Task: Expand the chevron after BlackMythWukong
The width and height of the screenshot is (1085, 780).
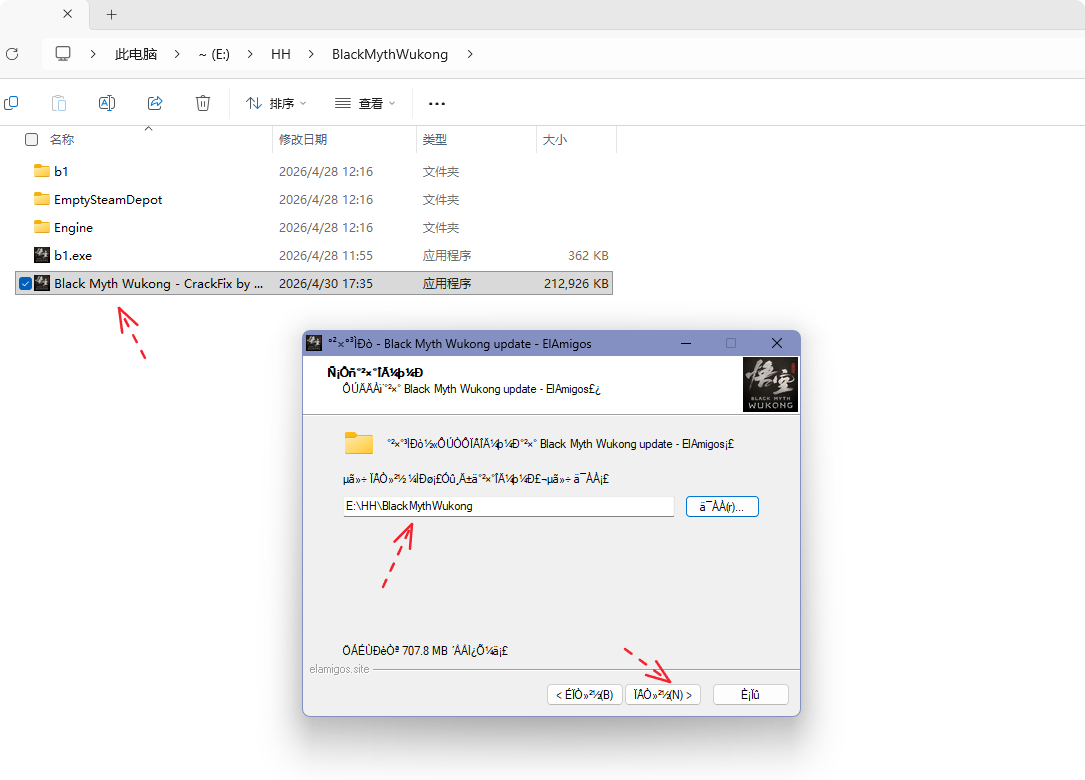Action: pyautogui.click(x=470, y=54)
